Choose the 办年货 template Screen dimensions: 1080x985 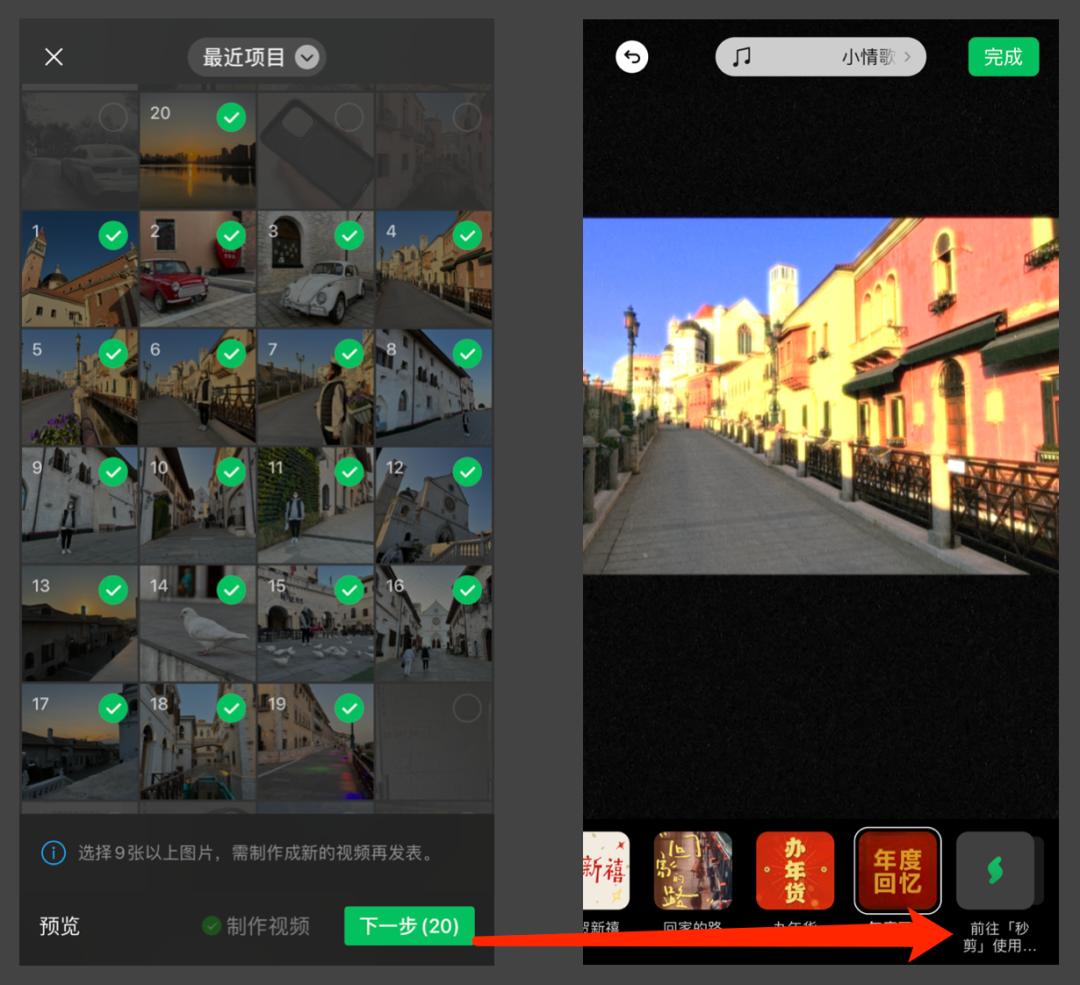[x=795, y=870]
